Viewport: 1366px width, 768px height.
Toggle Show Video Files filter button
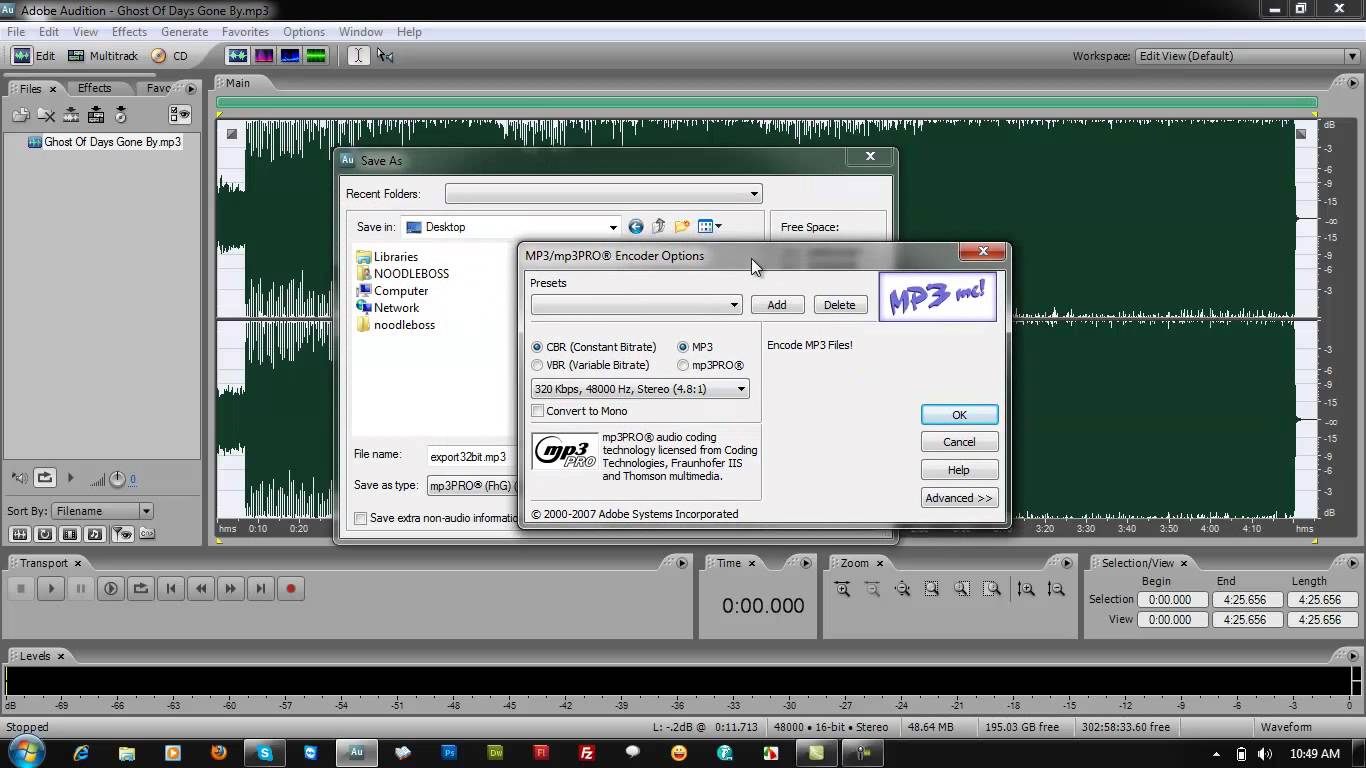coord(71,534)
